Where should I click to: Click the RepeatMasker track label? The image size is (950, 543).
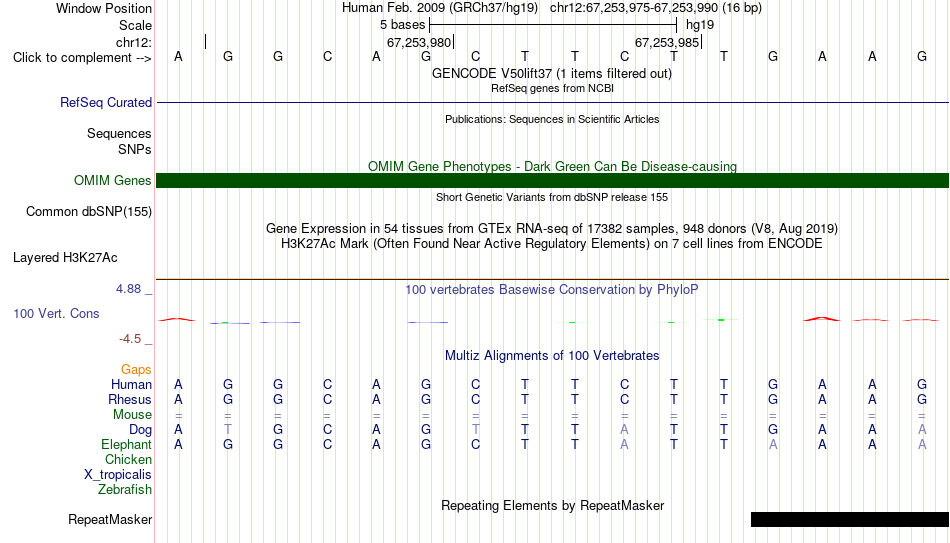(x=110, y=519)
